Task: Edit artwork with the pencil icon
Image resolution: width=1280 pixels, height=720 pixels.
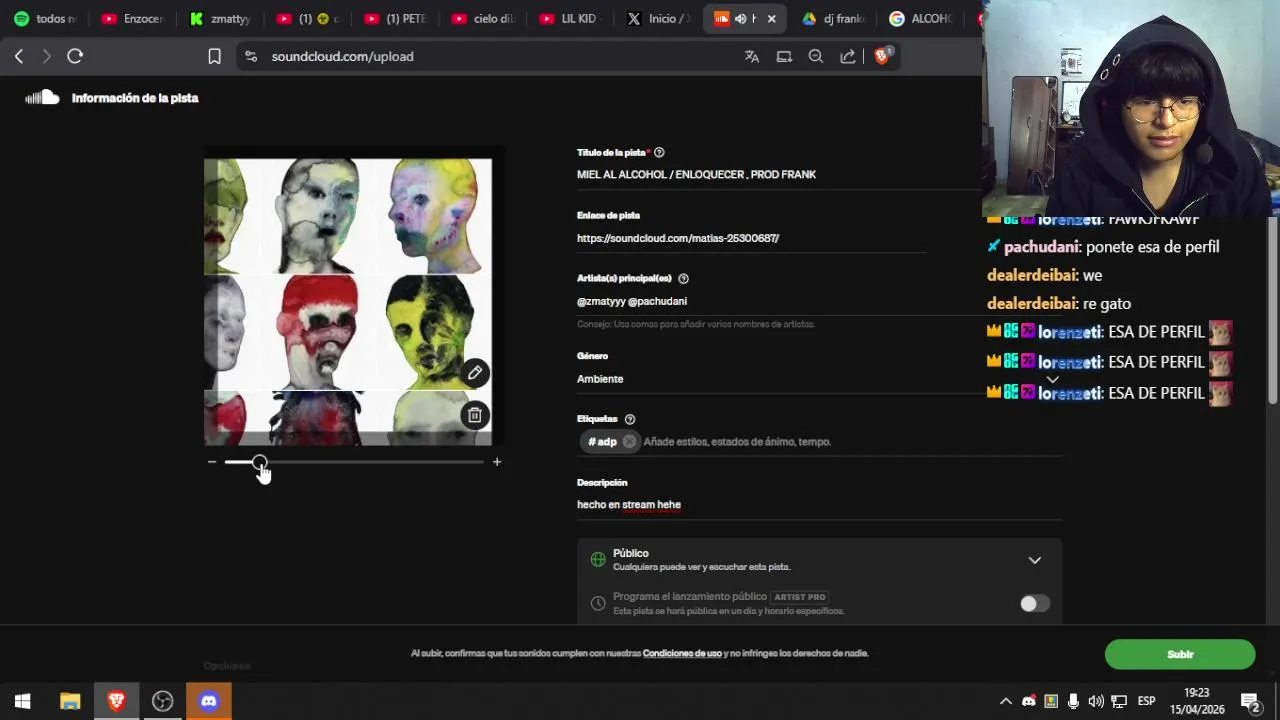Action: pyautogui.click(x=475, y=373)
